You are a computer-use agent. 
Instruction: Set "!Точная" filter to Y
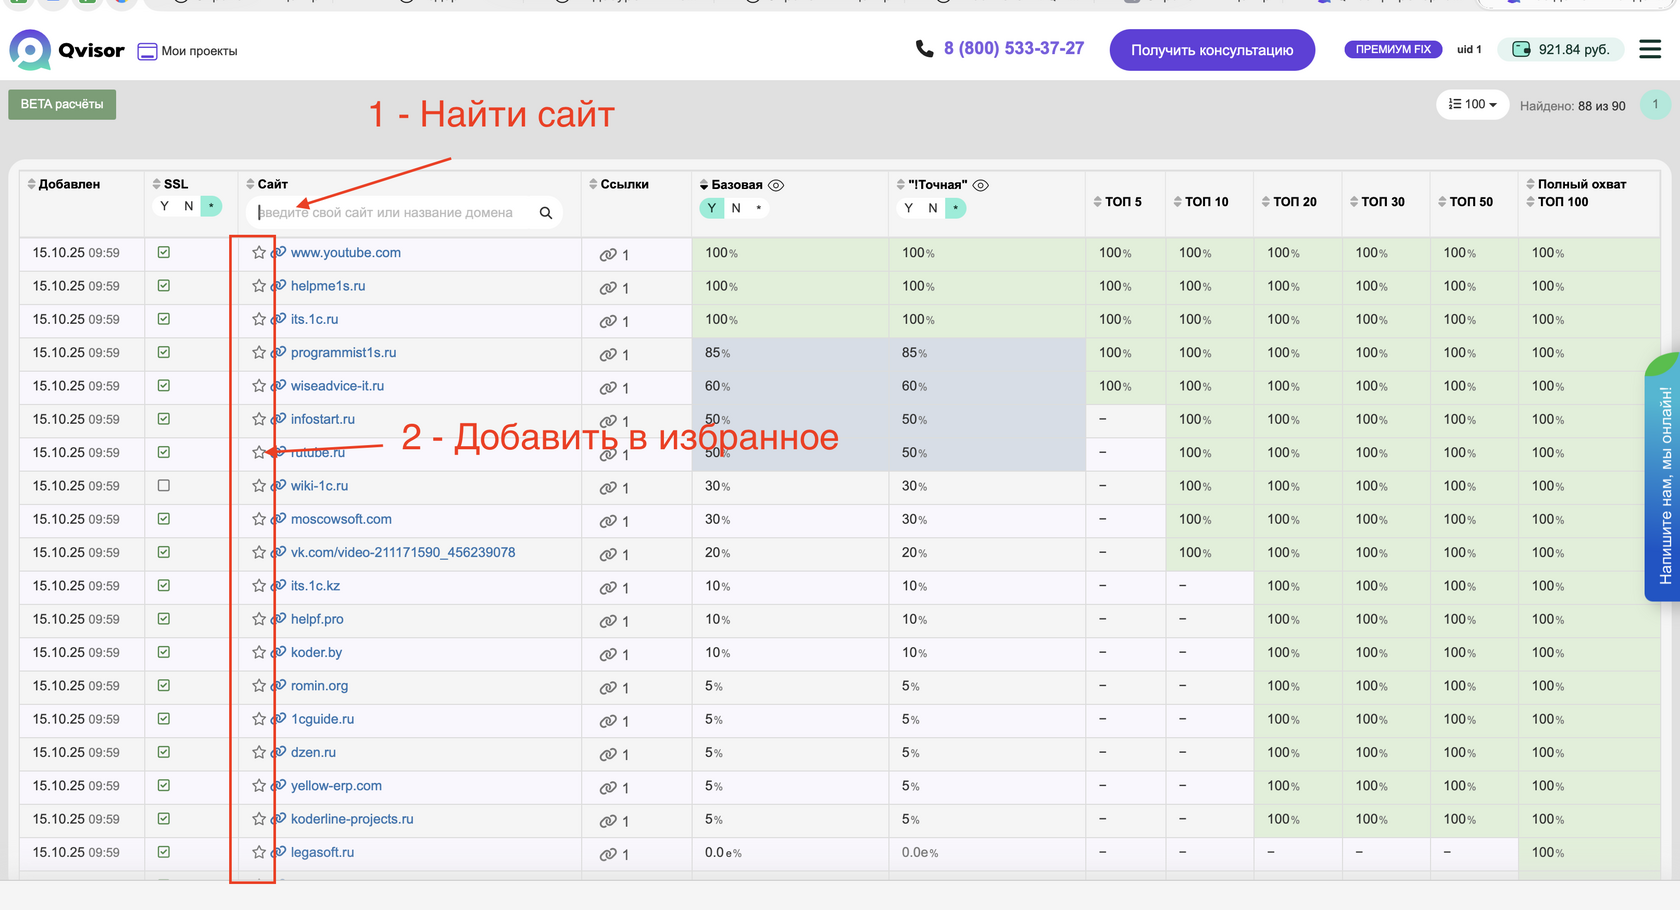coord(908,208)
